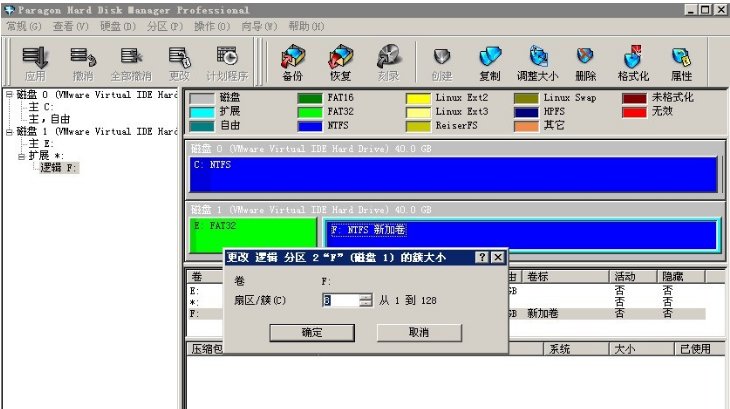The width and height of the screenshot is (730, 409).
Task: Select the 扩展 *: tree label
Action: 46,156
